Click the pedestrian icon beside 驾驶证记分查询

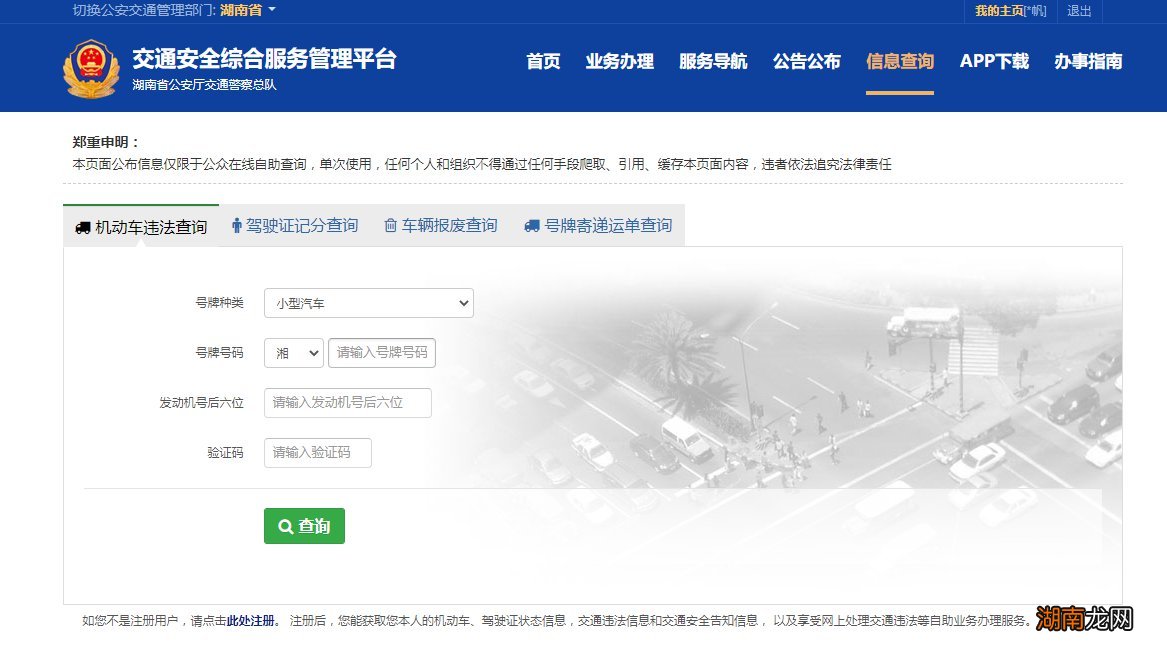point(237,225)
